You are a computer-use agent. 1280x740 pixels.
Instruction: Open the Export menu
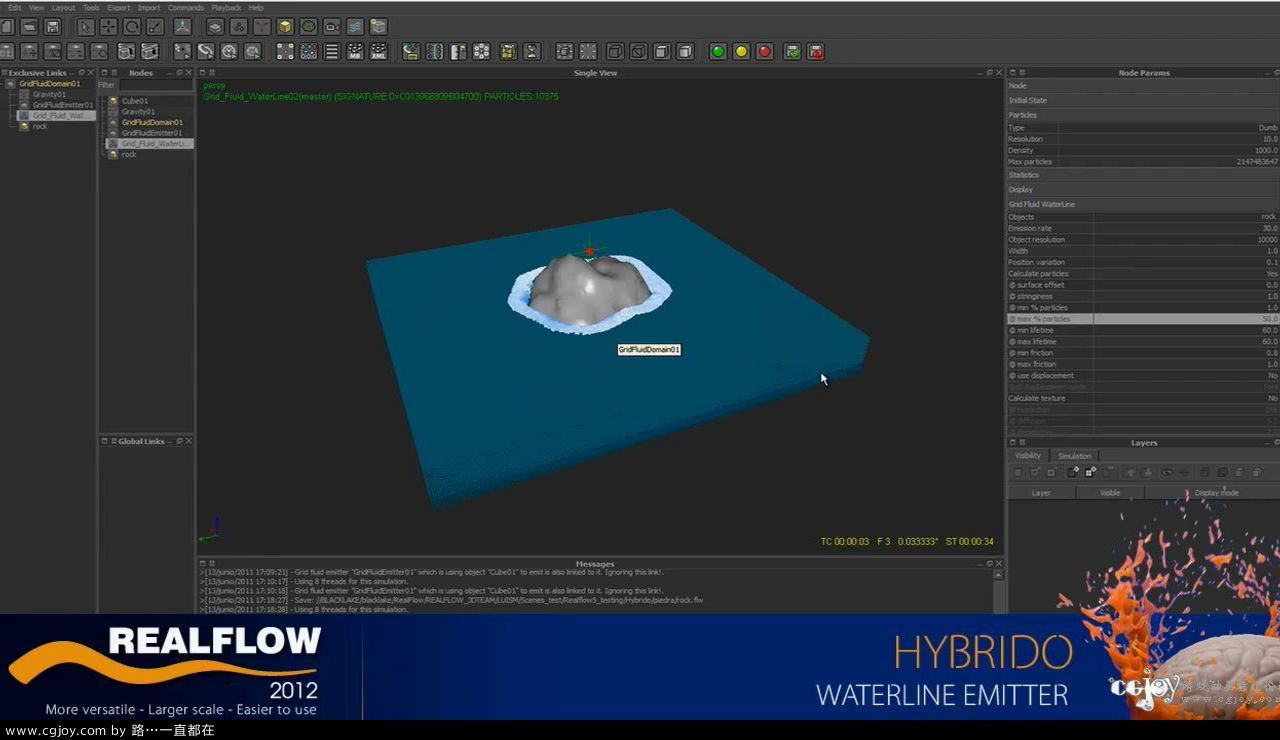119,7
